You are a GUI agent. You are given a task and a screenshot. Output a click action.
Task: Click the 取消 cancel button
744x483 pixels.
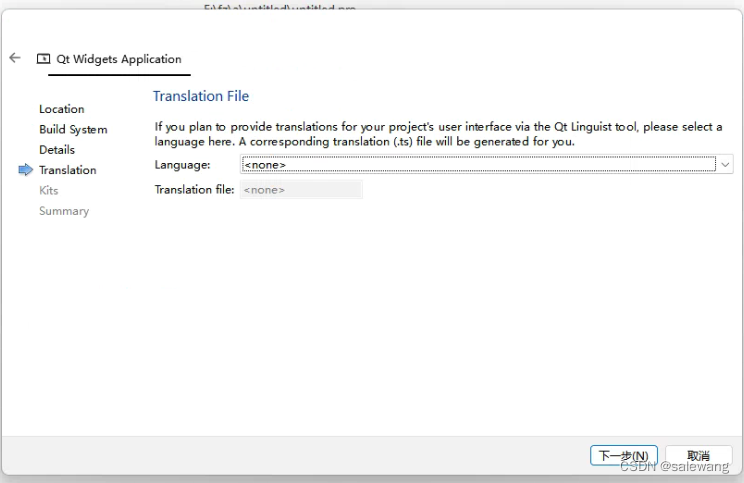698,455
